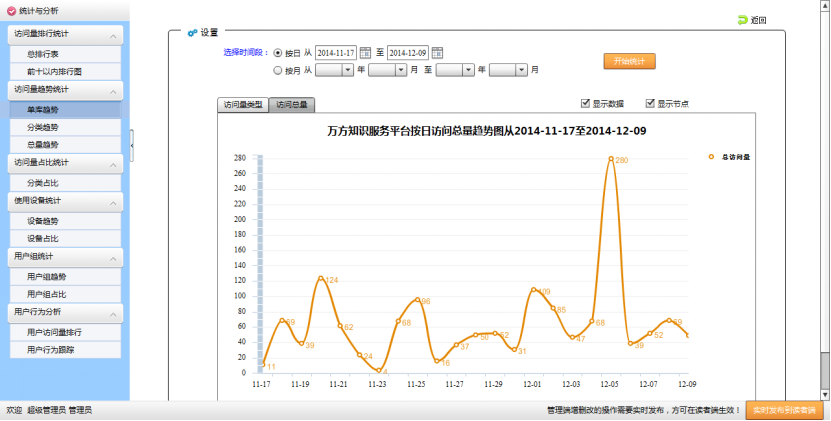Toggle the 显示节点 checkbox
The width and height of the screenshot is (831, 421).
[650, 103]
